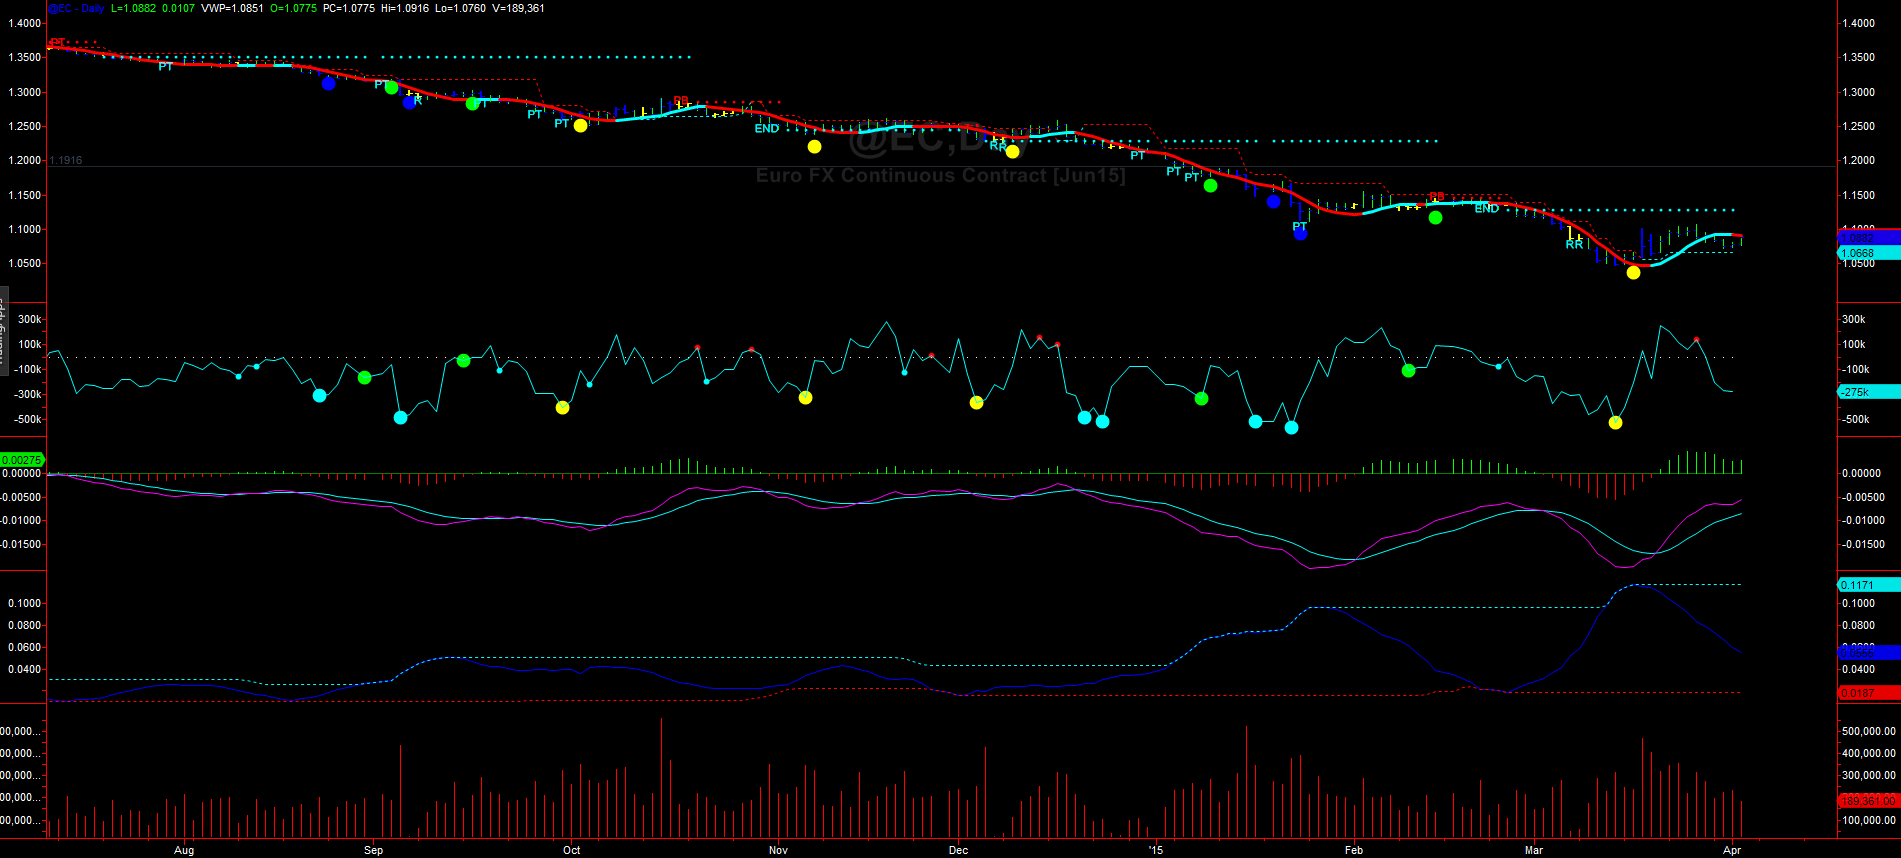The width and height of the screenshot is (1901, 858).
Task: Select the '15 year label on the time axis
Action: point(1156,850)
